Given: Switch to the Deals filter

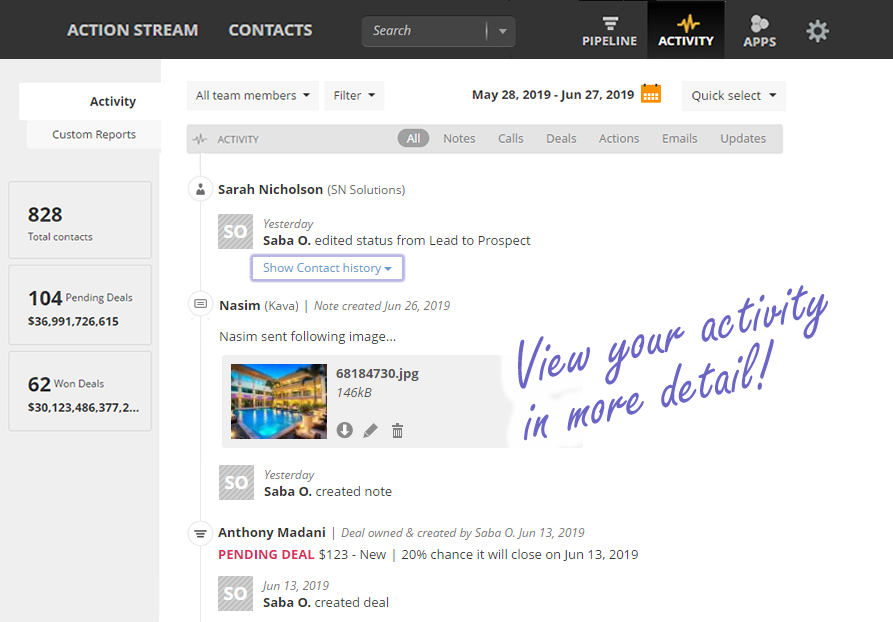Looking at the screenshot, I should click(x=561, y=138).
